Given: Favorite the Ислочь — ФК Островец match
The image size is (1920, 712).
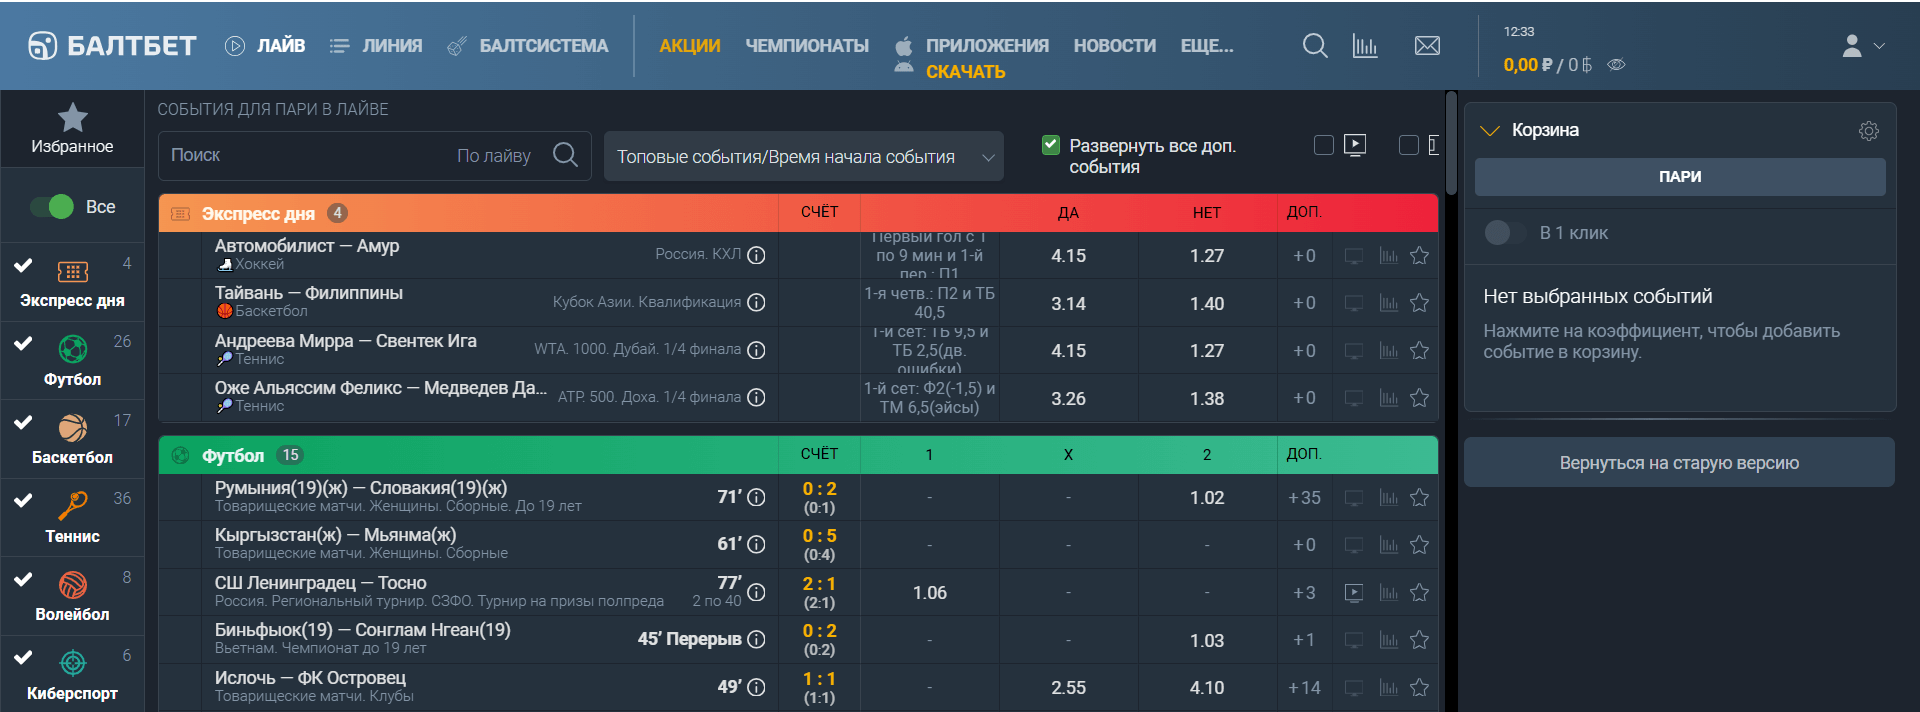Looking at the screenshot, I should (1419, 687).
